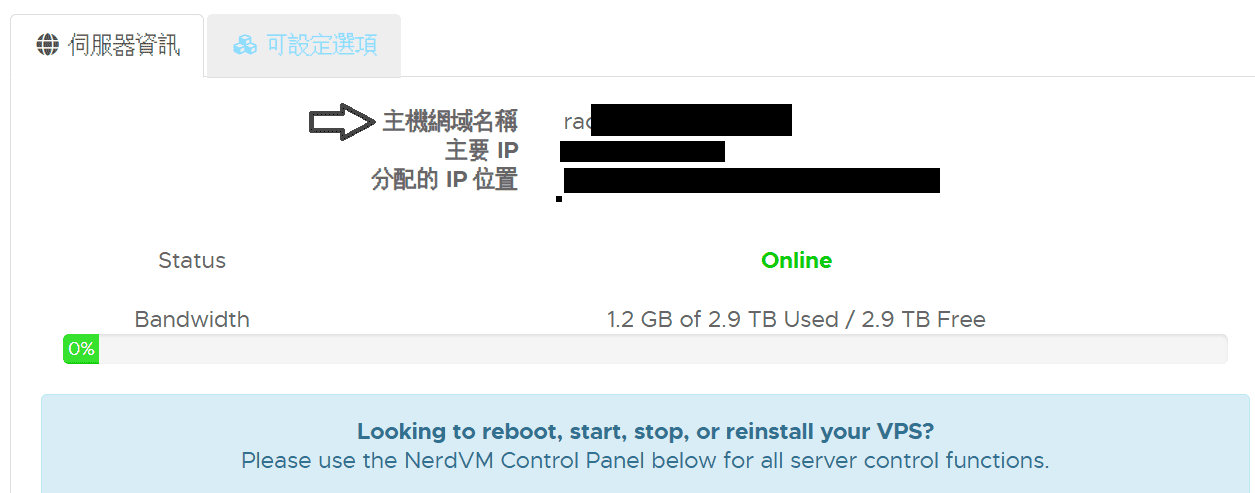Viewport: 1255px width, 493px height.
Task: Select the 主機網域名稱 label
Action: pos(450,122)
